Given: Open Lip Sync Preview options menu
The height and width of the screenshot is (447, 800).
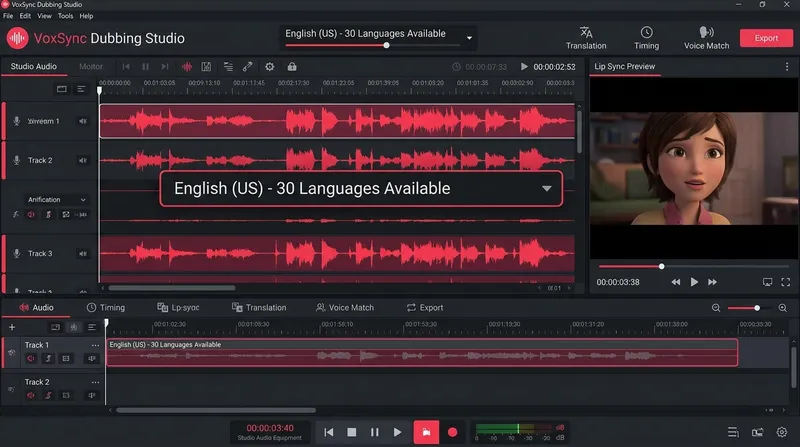Looking at the screenshot, I should pos(787,66).
